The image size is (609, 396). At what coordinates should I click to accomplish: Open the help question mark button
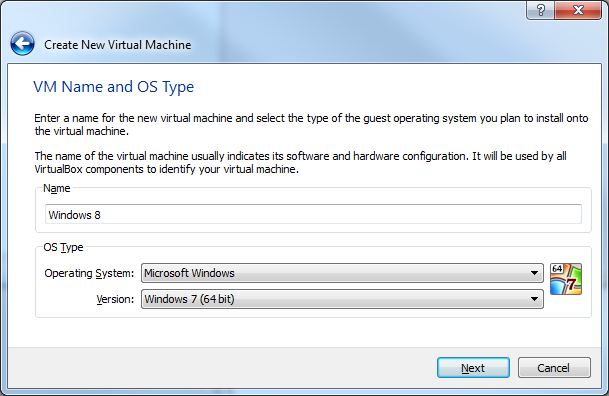540,10
